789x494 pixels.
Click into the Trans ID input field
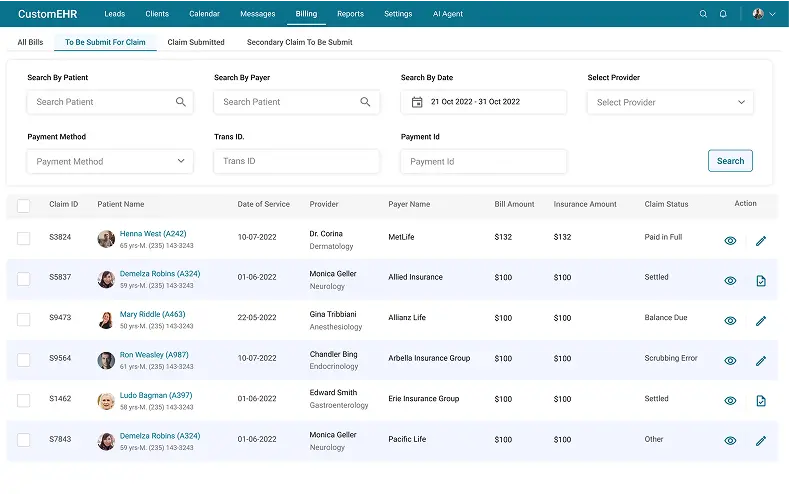pos(296,161)
